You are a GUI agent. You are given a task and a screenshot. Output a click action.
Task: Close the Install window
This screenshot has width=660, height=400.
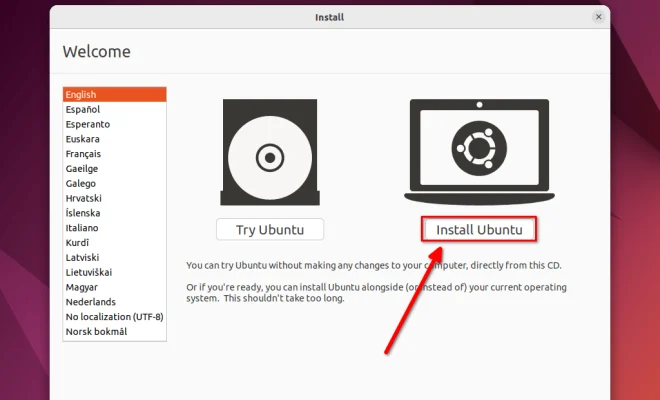598,17
